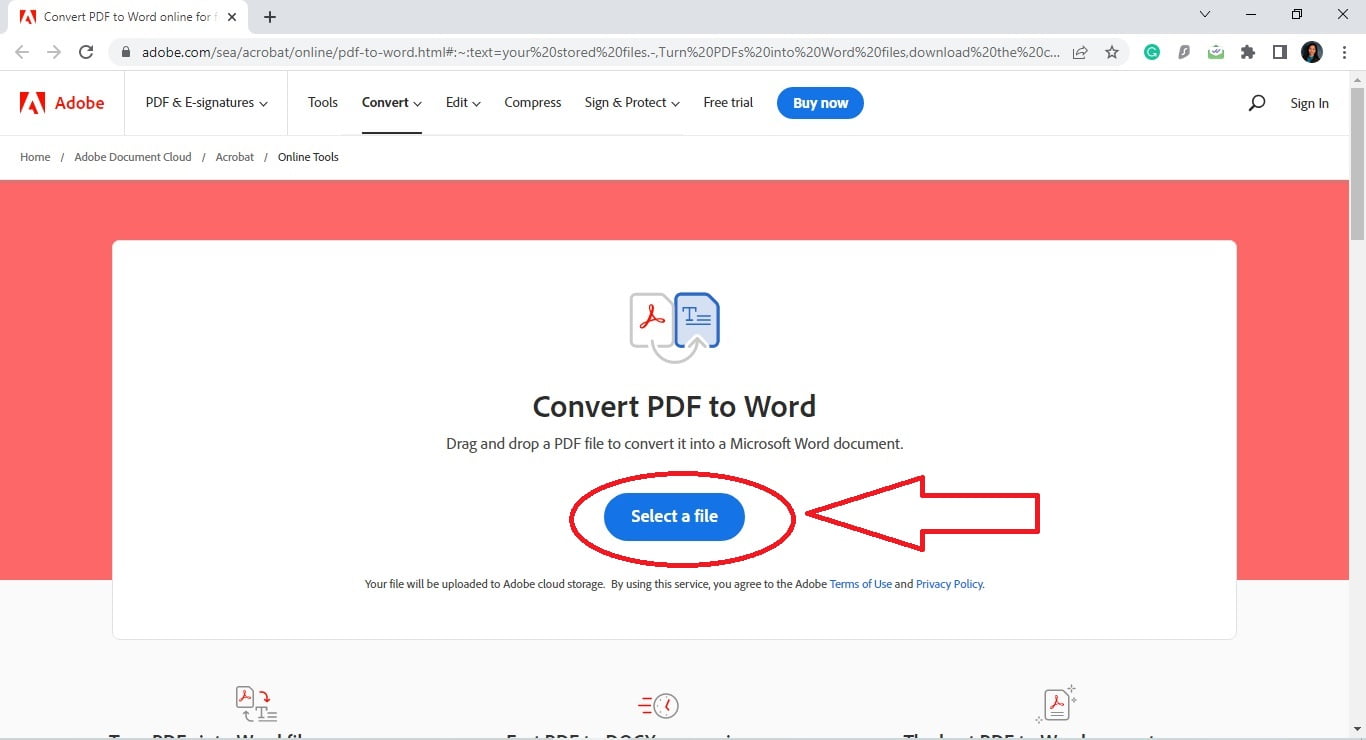Open the Compress menu item
The height and width of the screenshot is (740, 1366).
click(533, 102)
